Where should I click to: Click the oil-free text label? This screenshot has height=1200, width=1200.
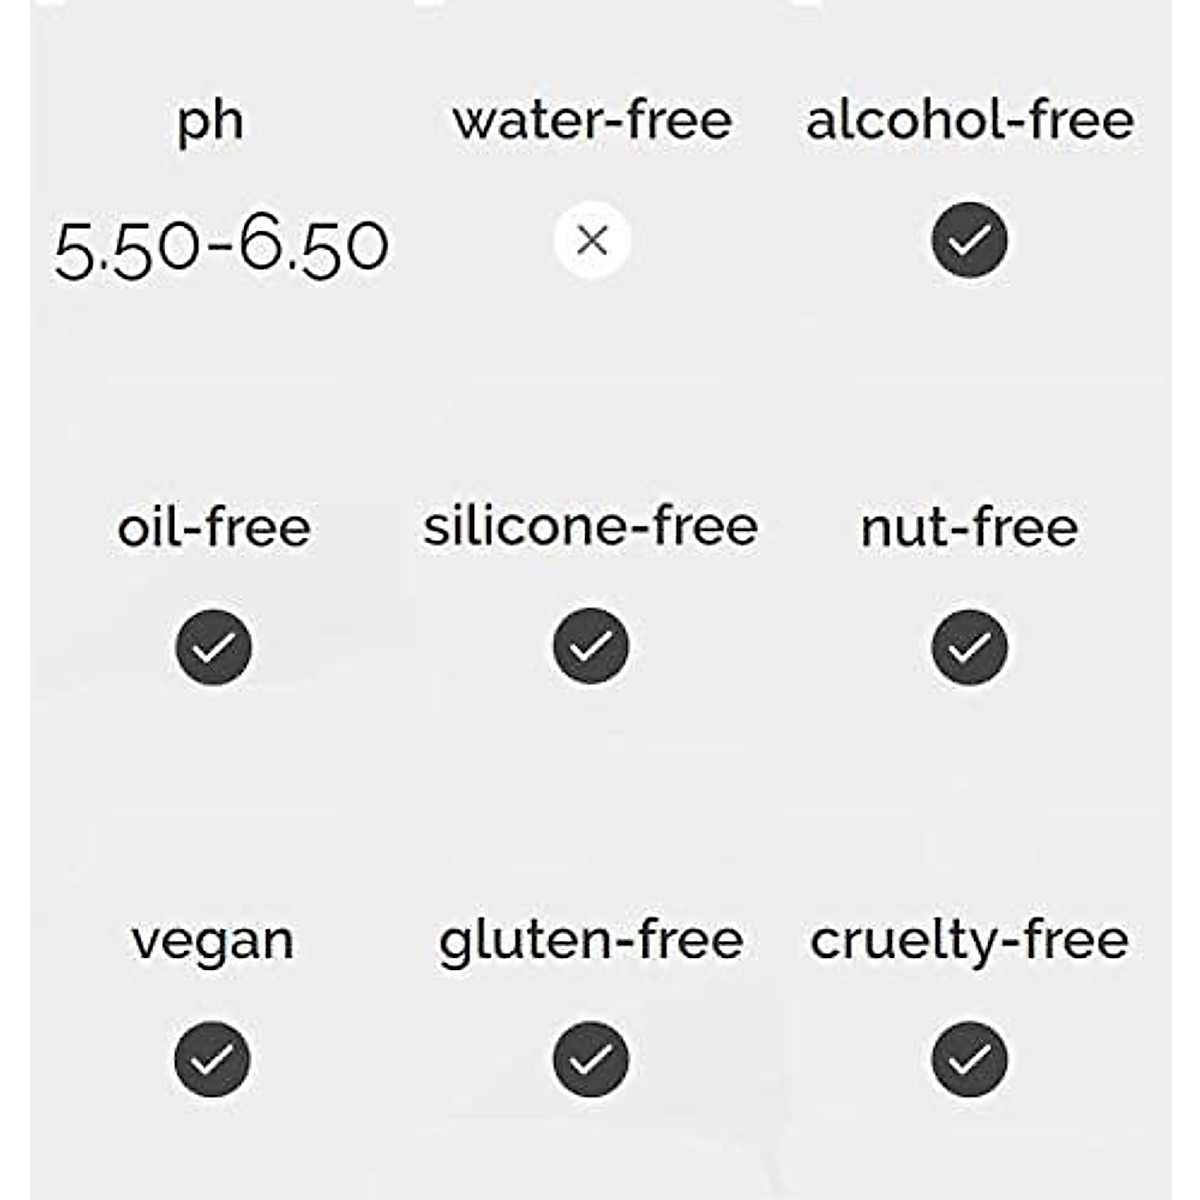tap(214, 527)
